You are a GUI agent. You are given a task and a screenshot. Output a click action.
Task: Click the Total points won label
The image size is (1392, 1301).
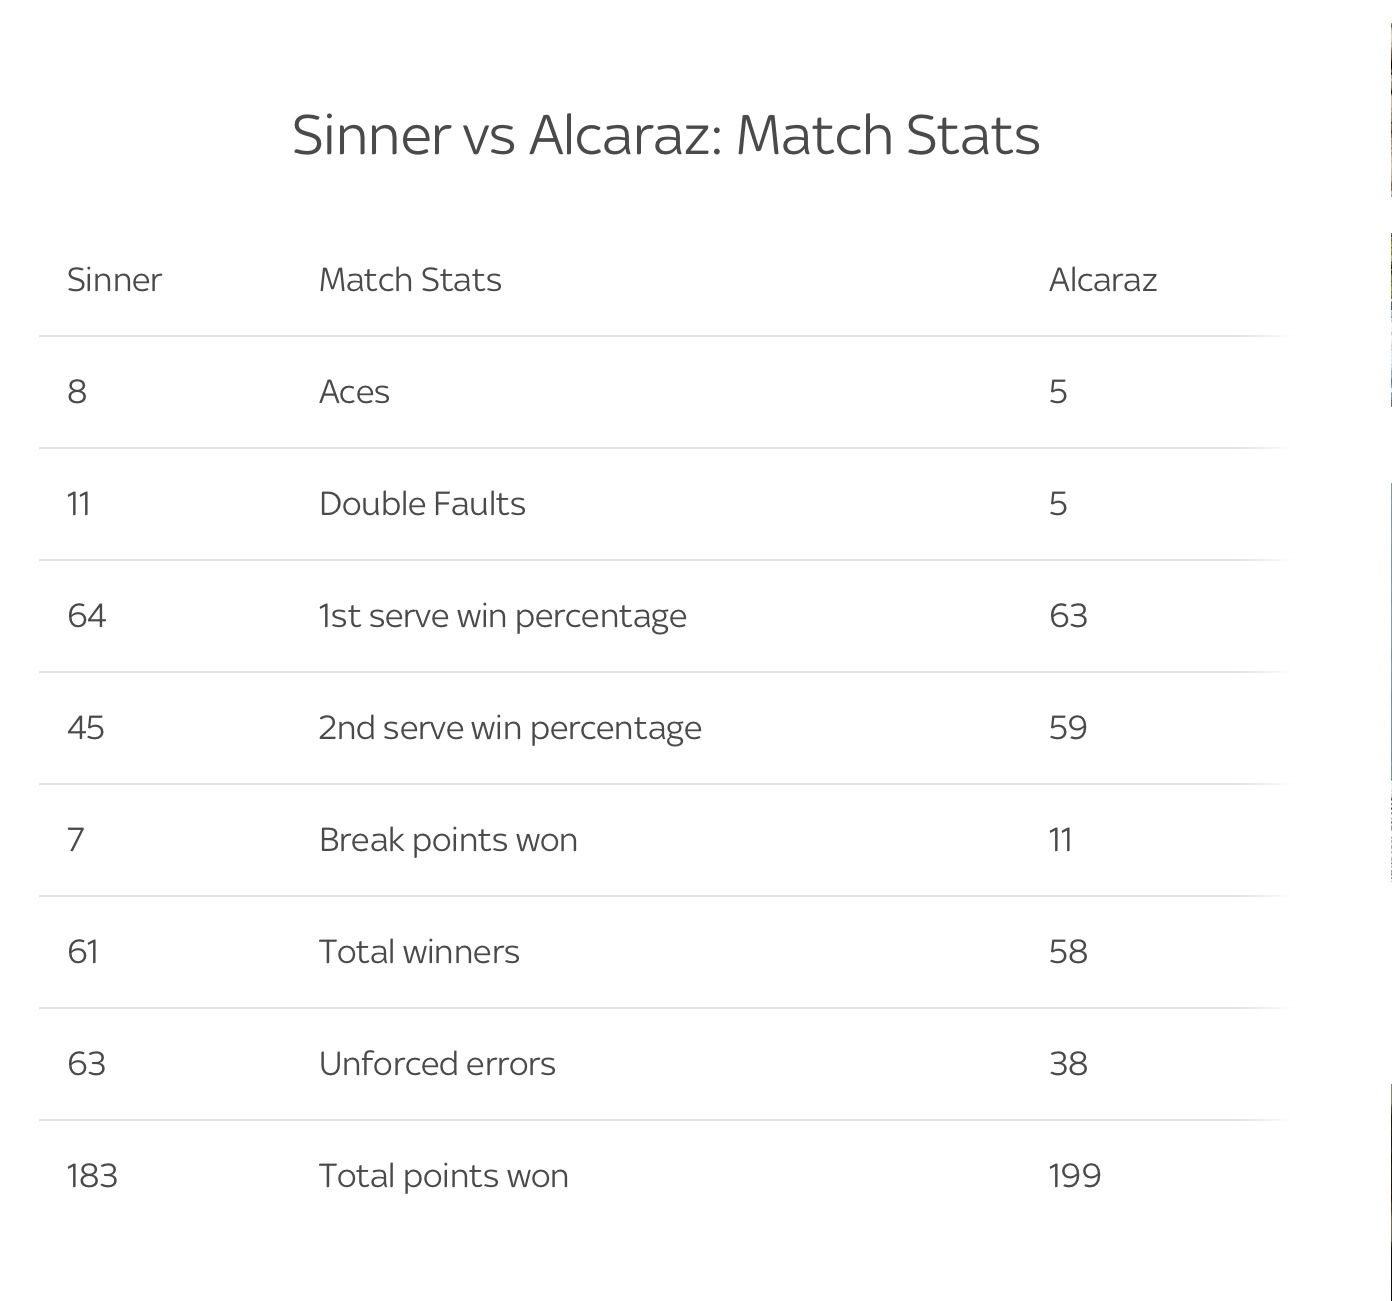tap(444, 1176)
